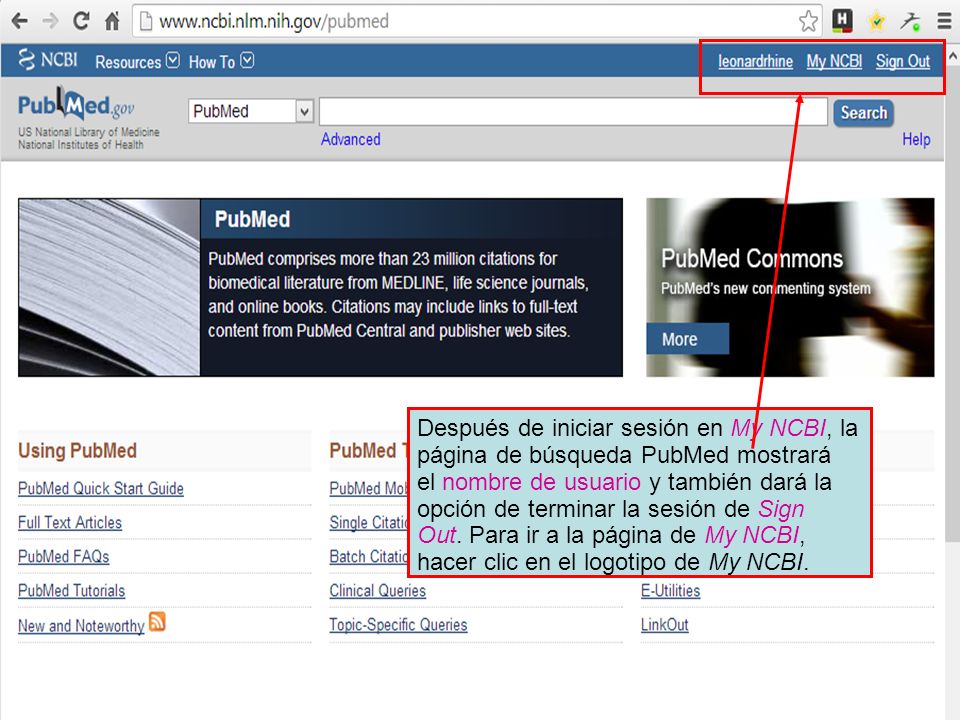960x720 pixels.
Task: Open the leonardrhine username link
Action: [756, 61]
